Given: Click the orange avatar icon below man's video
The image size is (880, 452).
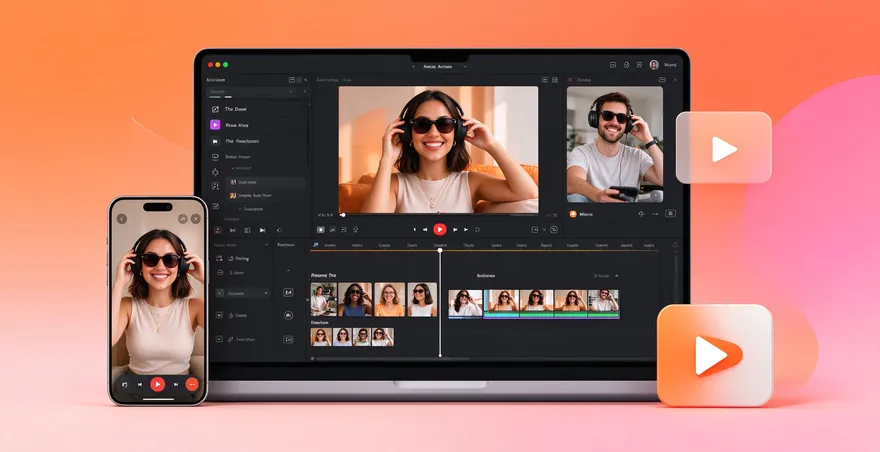Looking at the screenshot, I should (x=573, y=214).
